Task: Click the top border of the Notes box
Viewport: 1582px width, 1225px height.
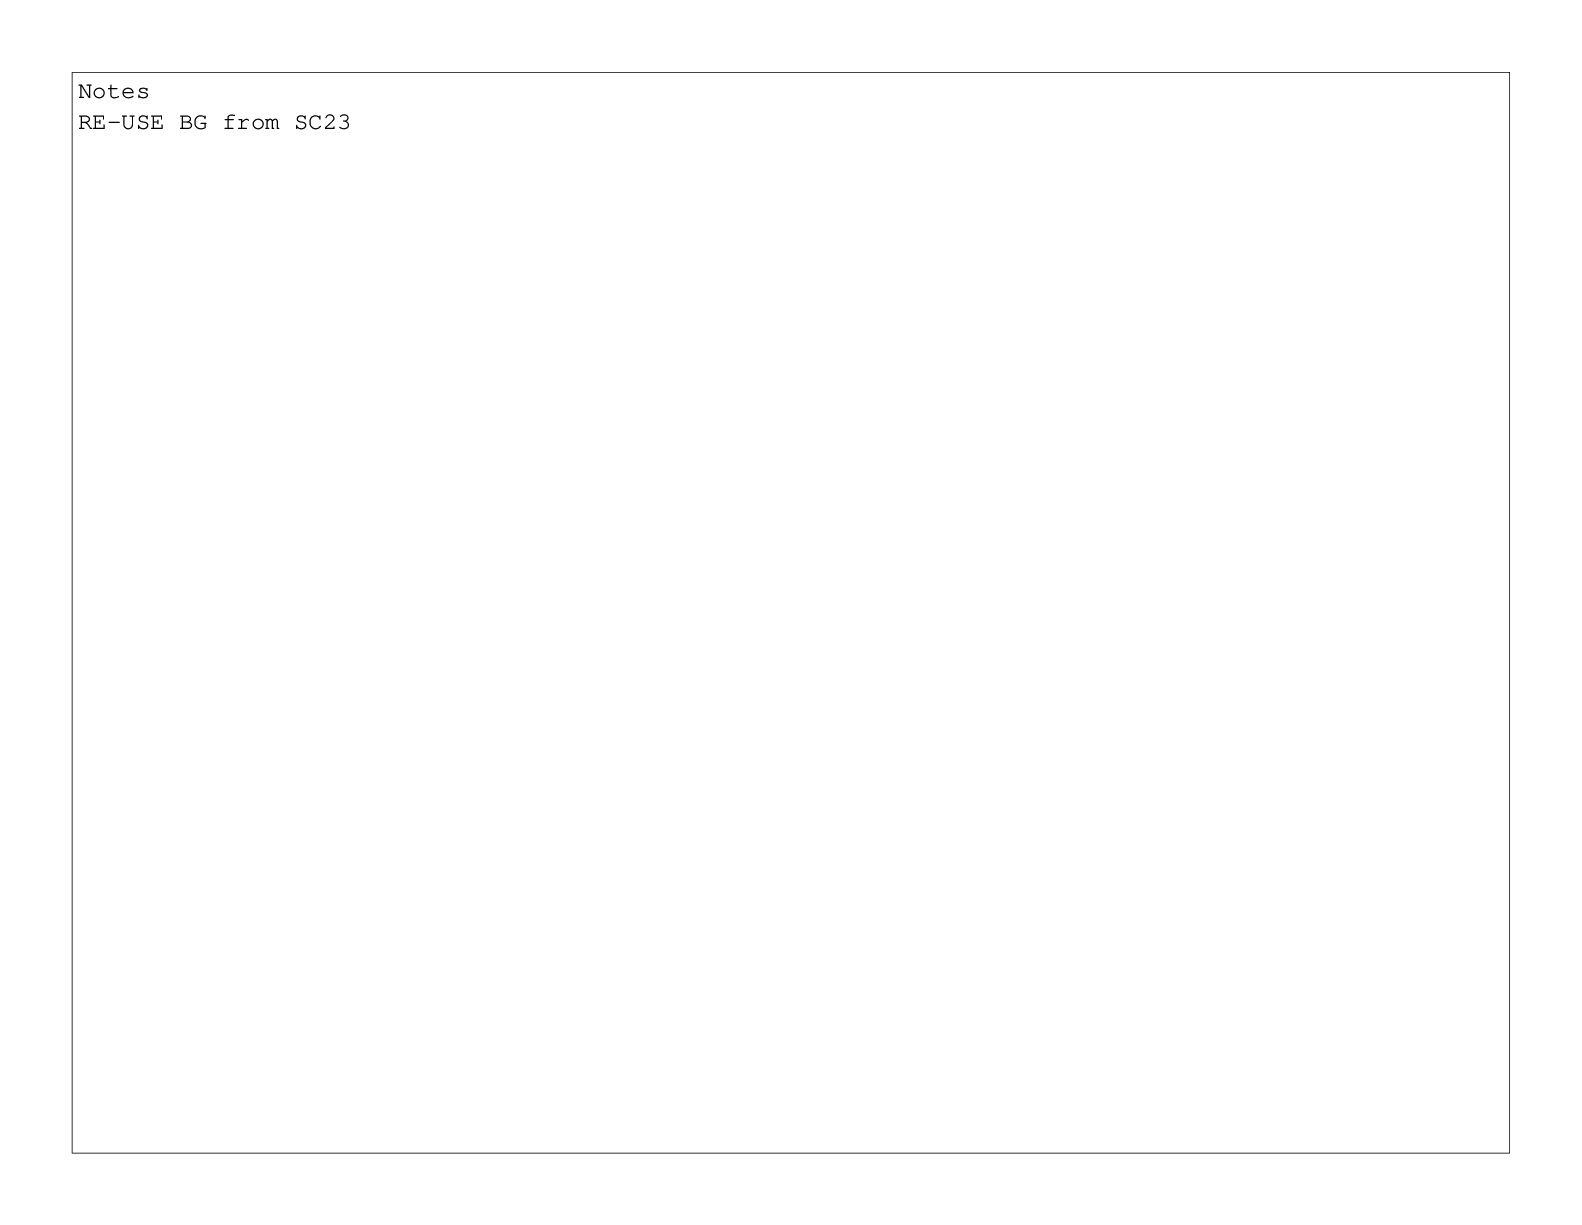Action: (x=790, y=72)
